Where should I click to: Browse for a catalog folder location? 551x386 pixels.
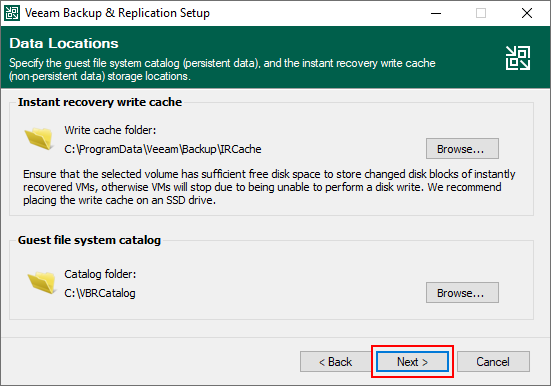(462, 292)
